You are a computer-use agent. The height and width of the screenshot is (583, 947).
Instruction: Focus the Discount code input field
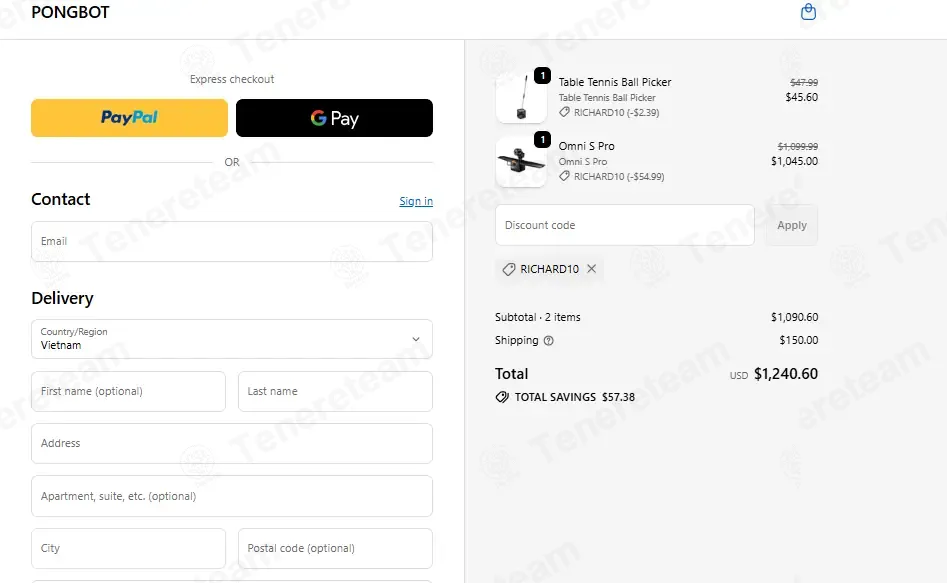click(624, 225)
